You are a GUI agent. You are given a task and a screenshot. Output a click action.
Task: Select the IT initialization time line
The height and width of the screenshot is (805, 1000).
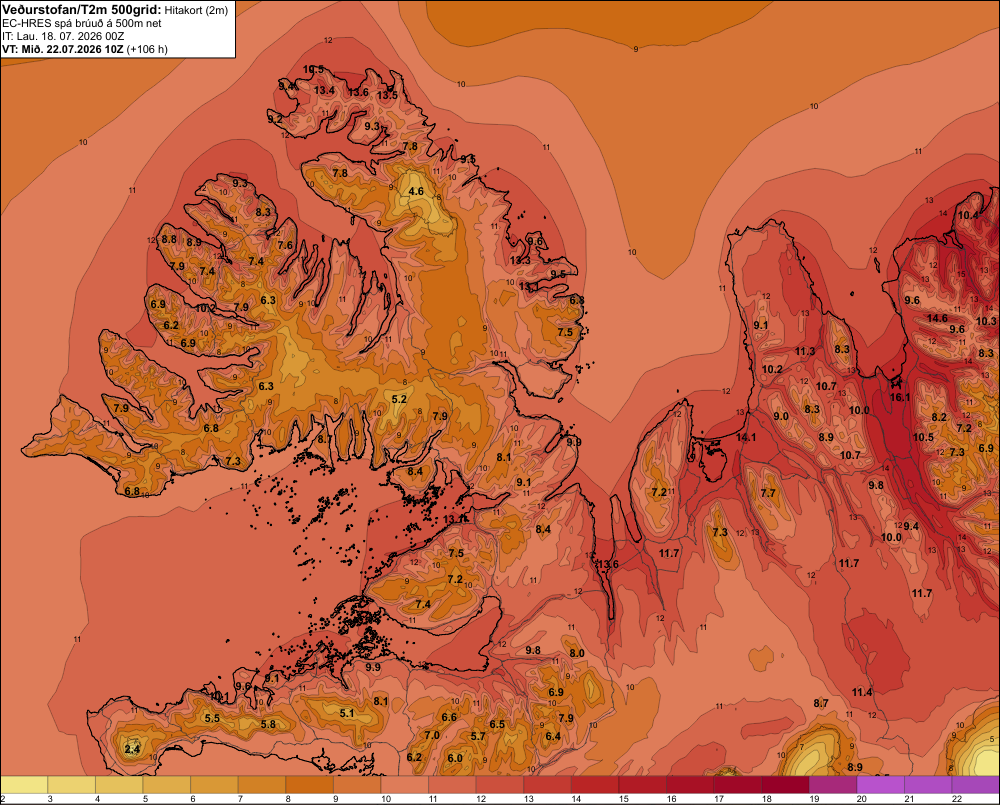point(63,36)
